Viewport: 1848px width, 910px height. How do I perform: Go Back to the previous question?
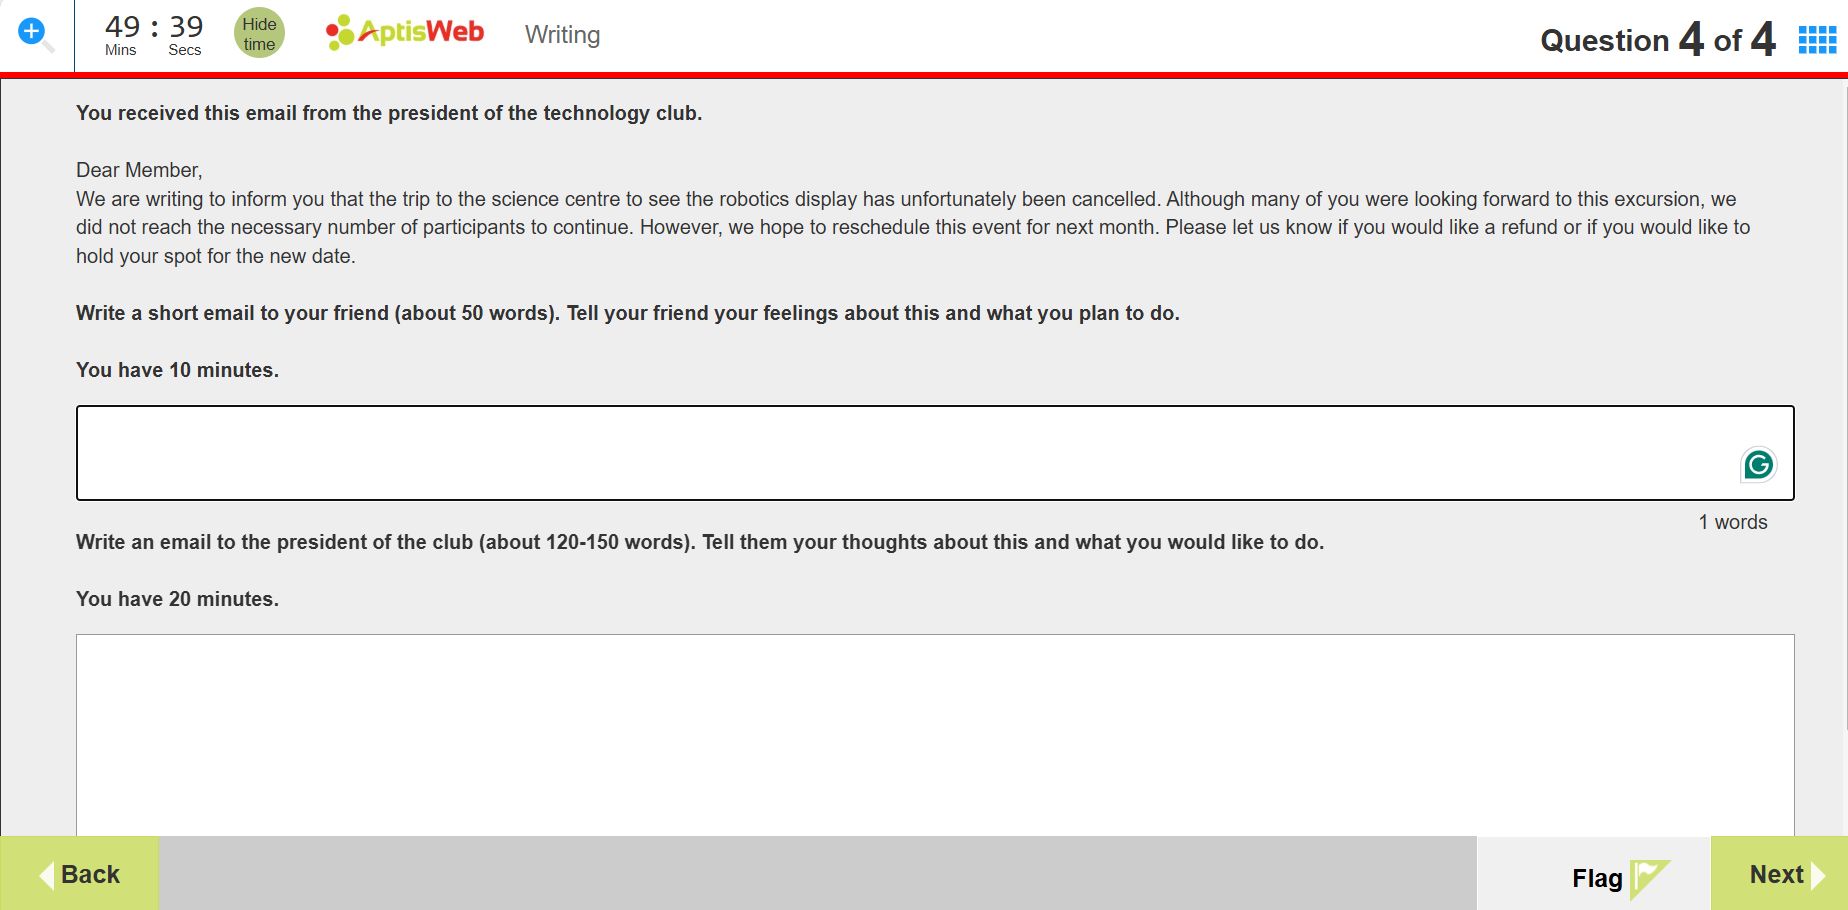tap(80, 875)
